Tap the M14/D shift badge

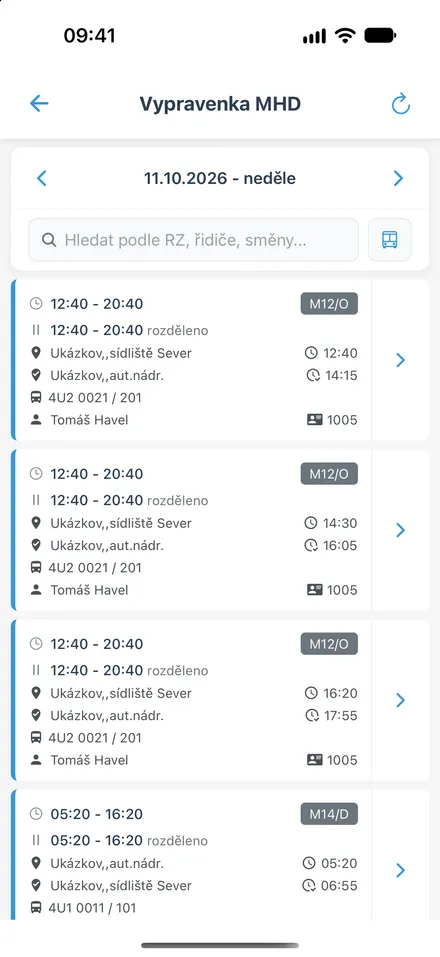point(329,814)
